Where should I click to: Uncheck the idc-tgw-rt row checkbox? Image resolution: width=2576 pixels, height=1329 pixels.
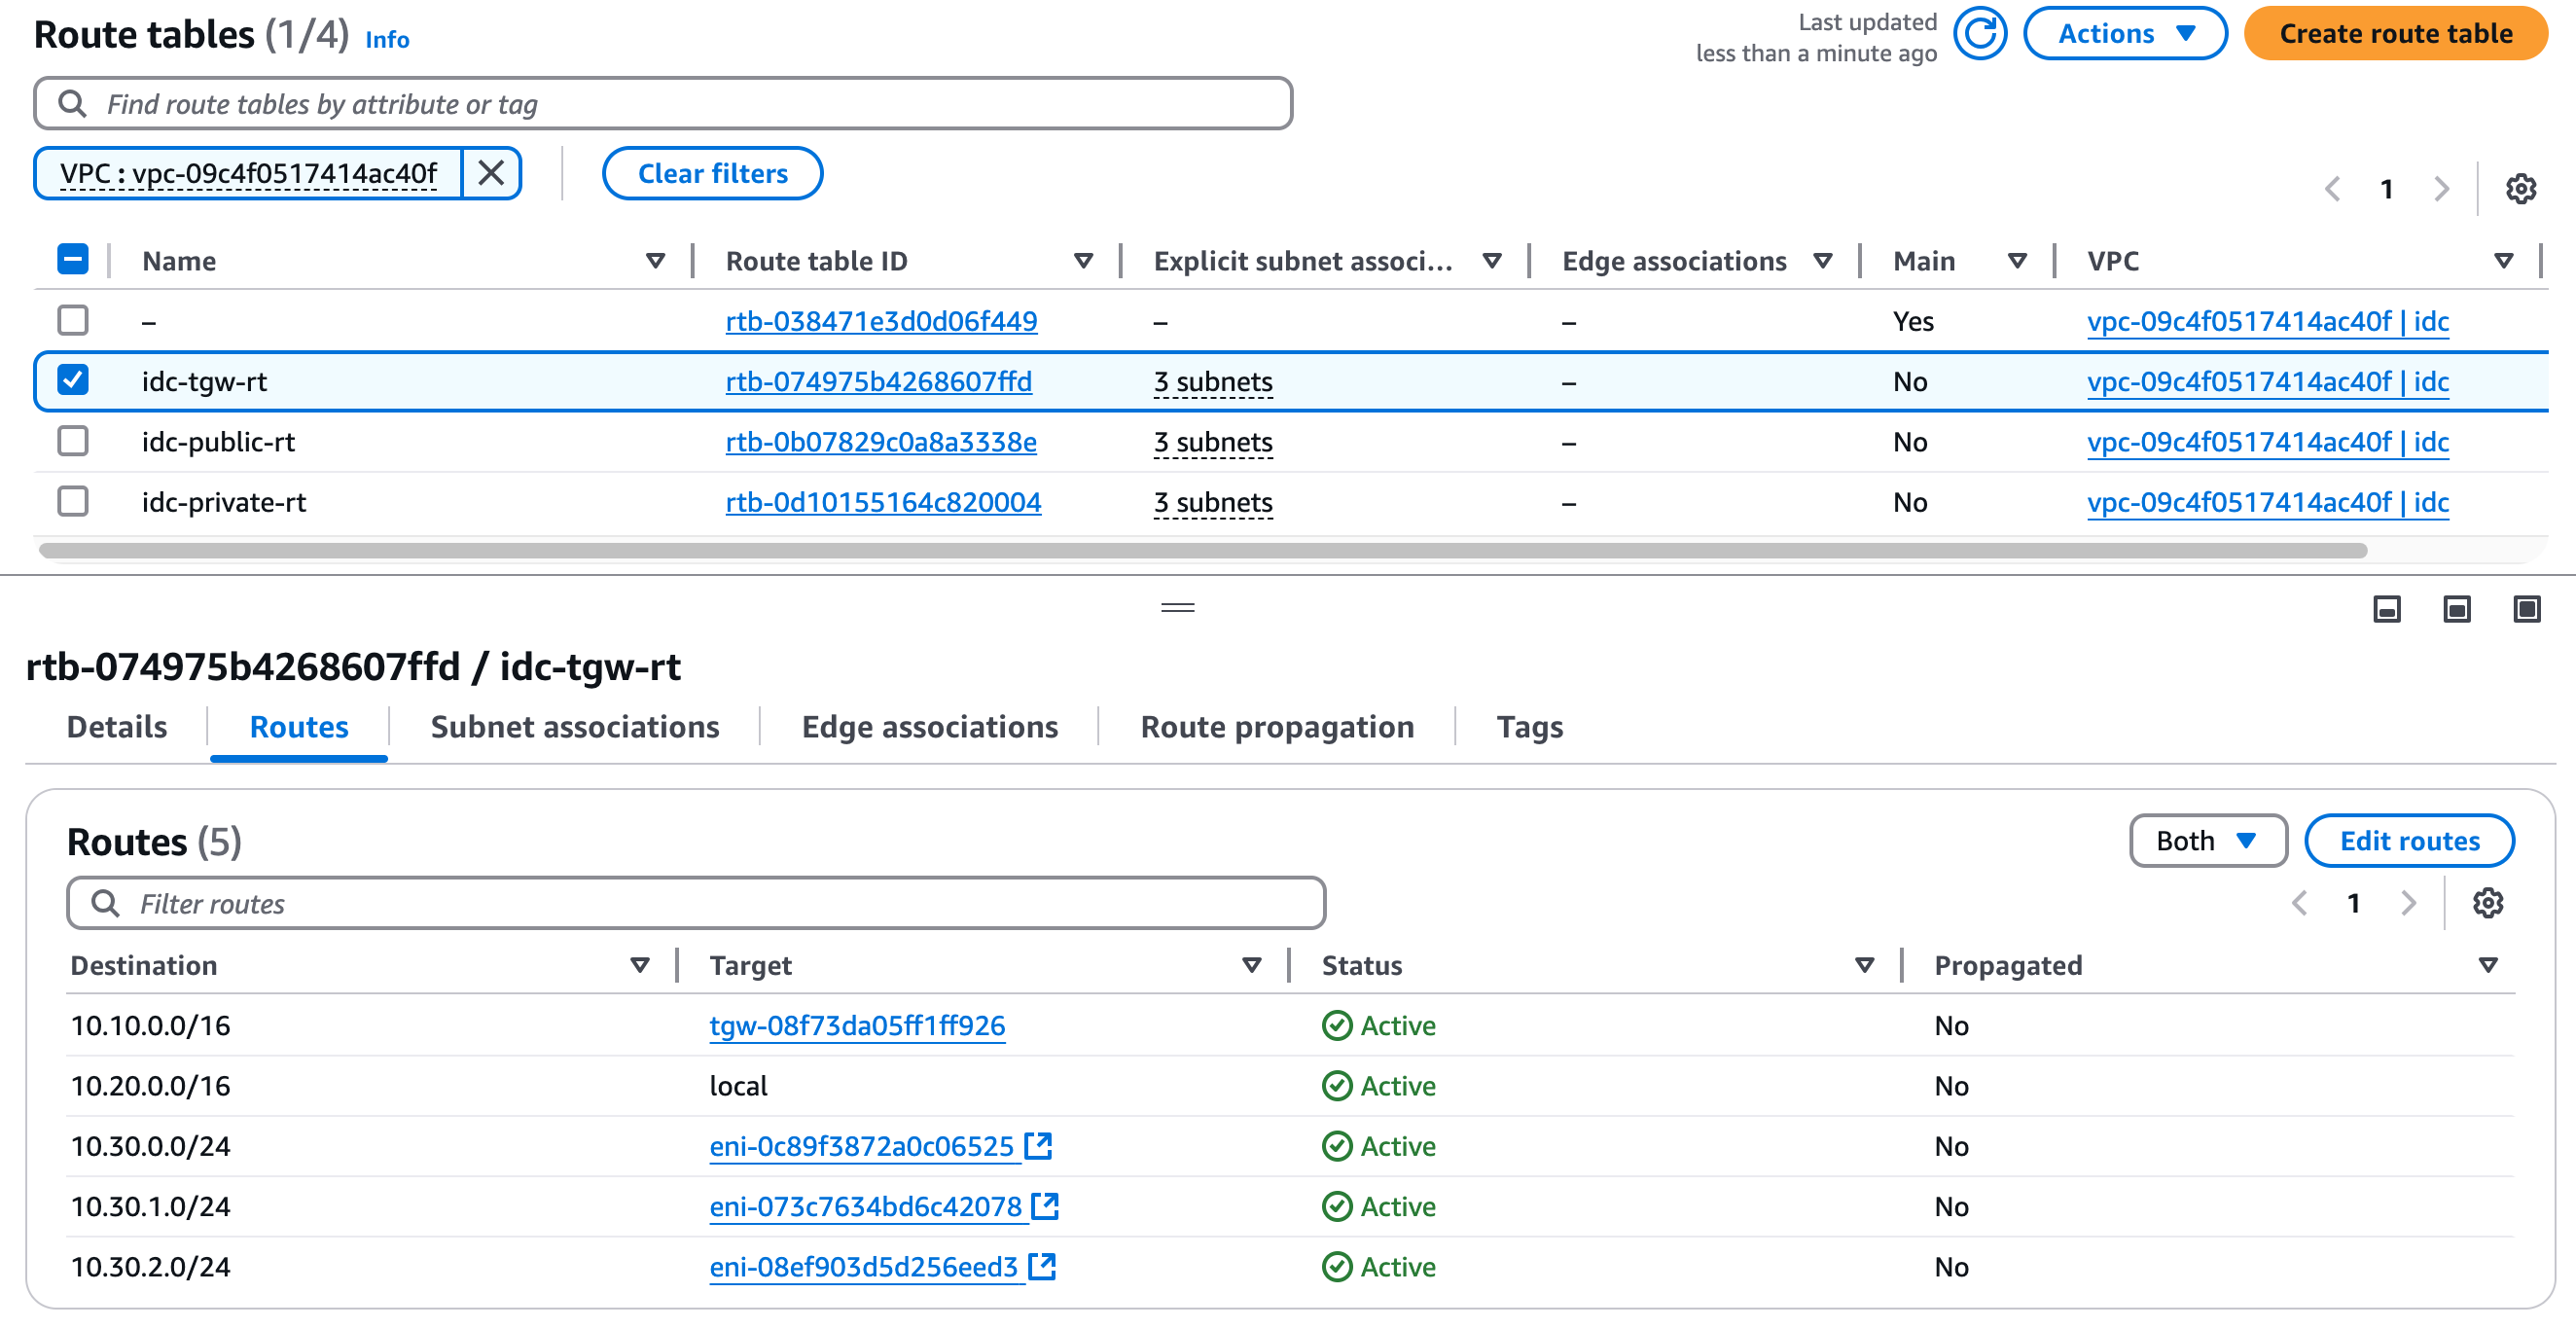73,381
